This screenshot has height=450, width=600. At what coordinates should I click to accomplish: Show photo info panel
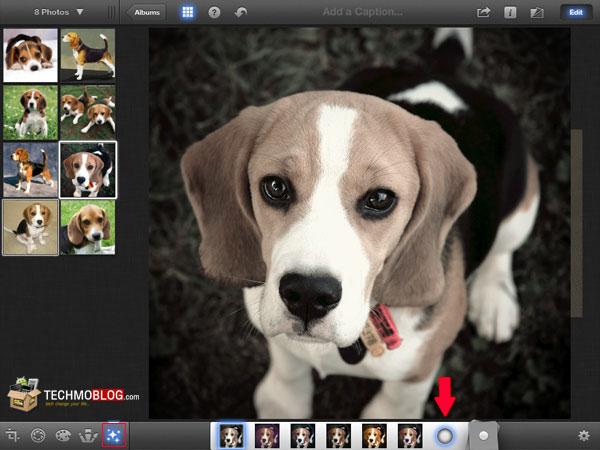510,13
